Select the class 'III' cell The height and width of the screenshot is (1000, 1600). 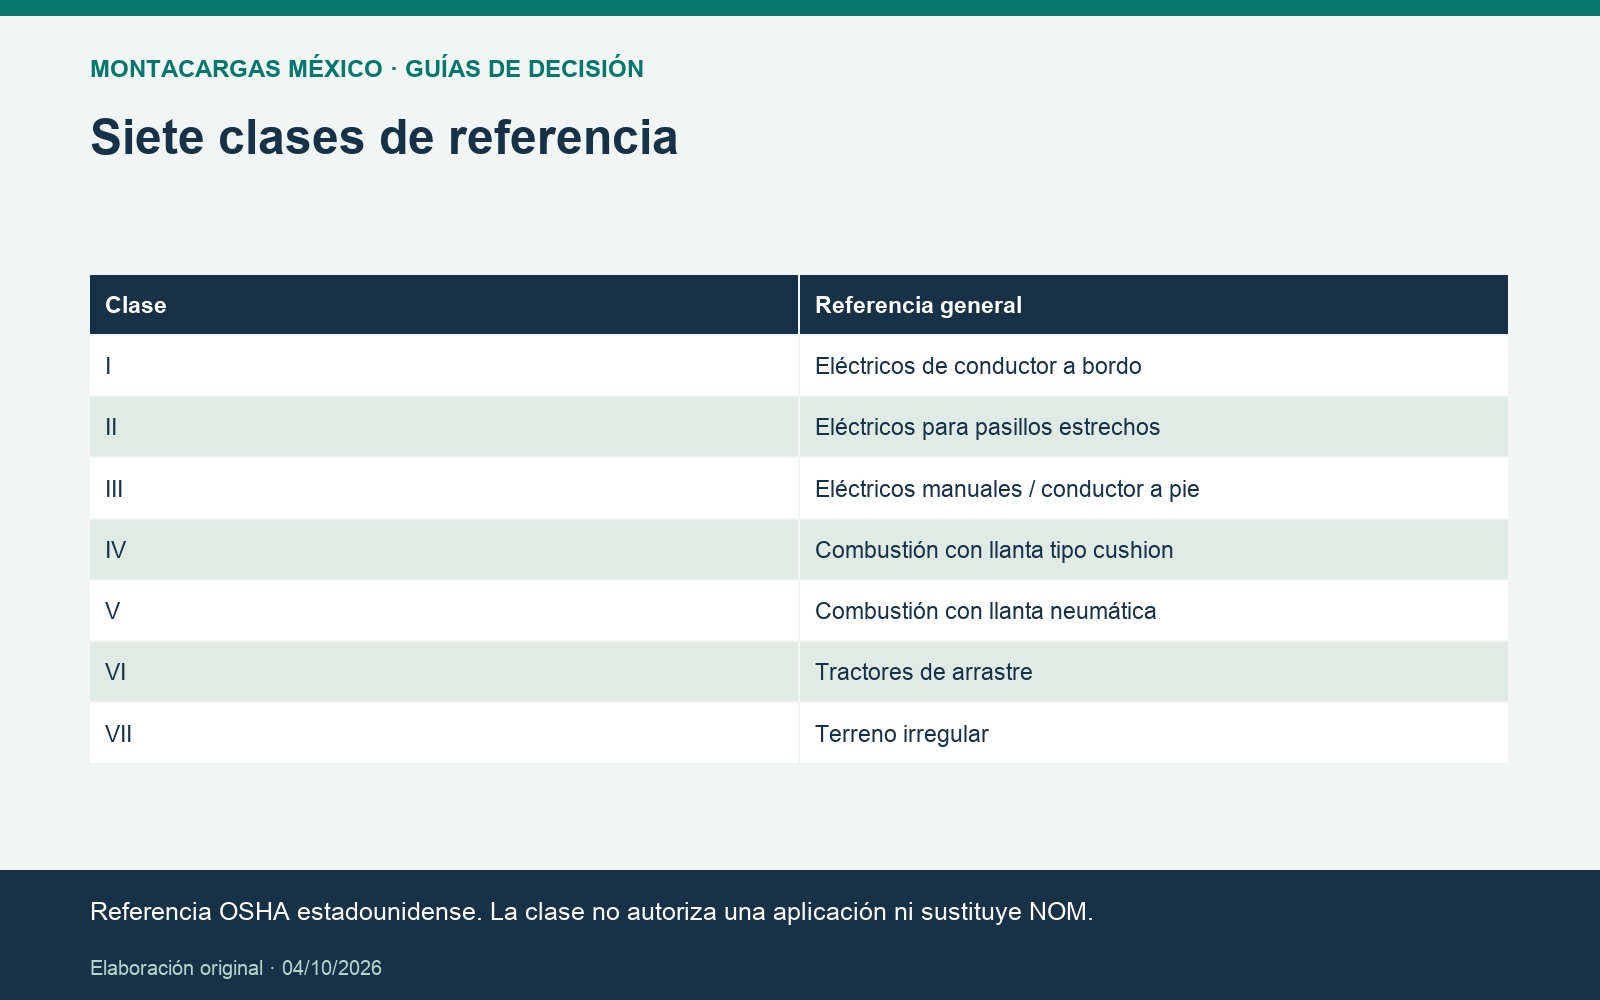tap(444, 489)
